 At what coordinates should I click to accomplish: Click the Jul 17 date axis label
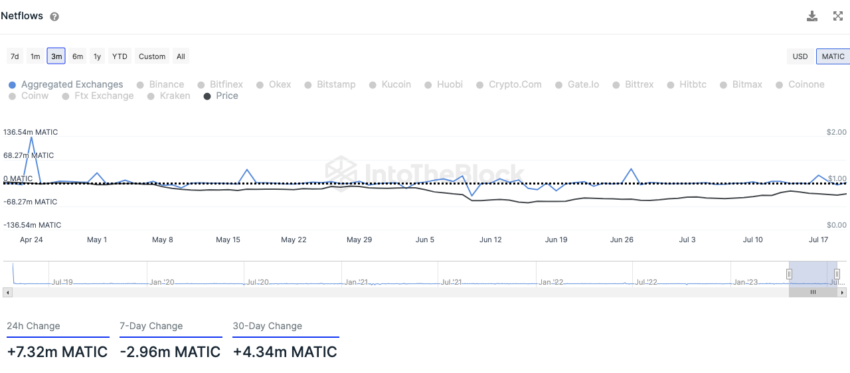[x=820, y=239]
